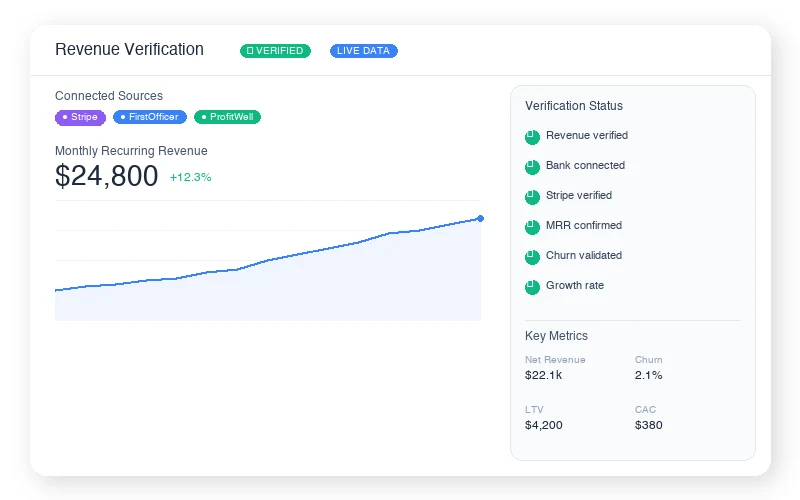Viewport: 800px width, 500px height.
Task: Click the check icon beside MRR confirmed
Action: point(532,227)
